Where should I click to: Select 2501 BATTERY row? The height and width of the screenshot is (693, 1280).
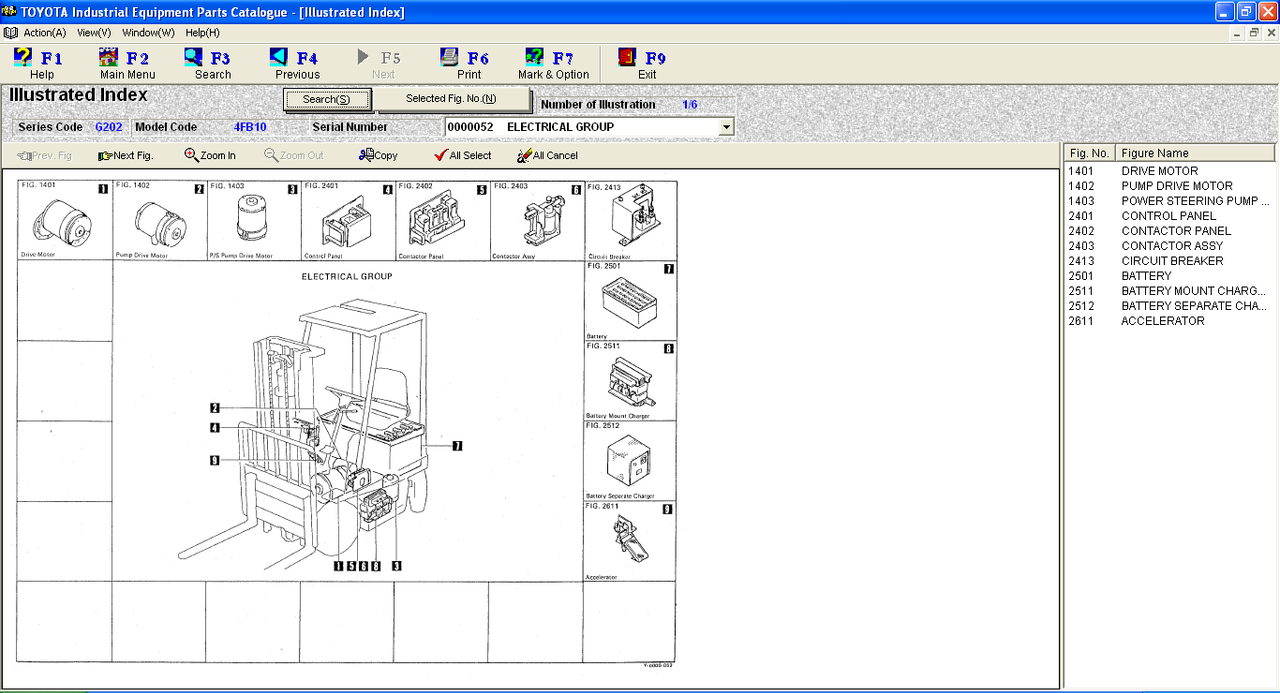click(1170, 276)
